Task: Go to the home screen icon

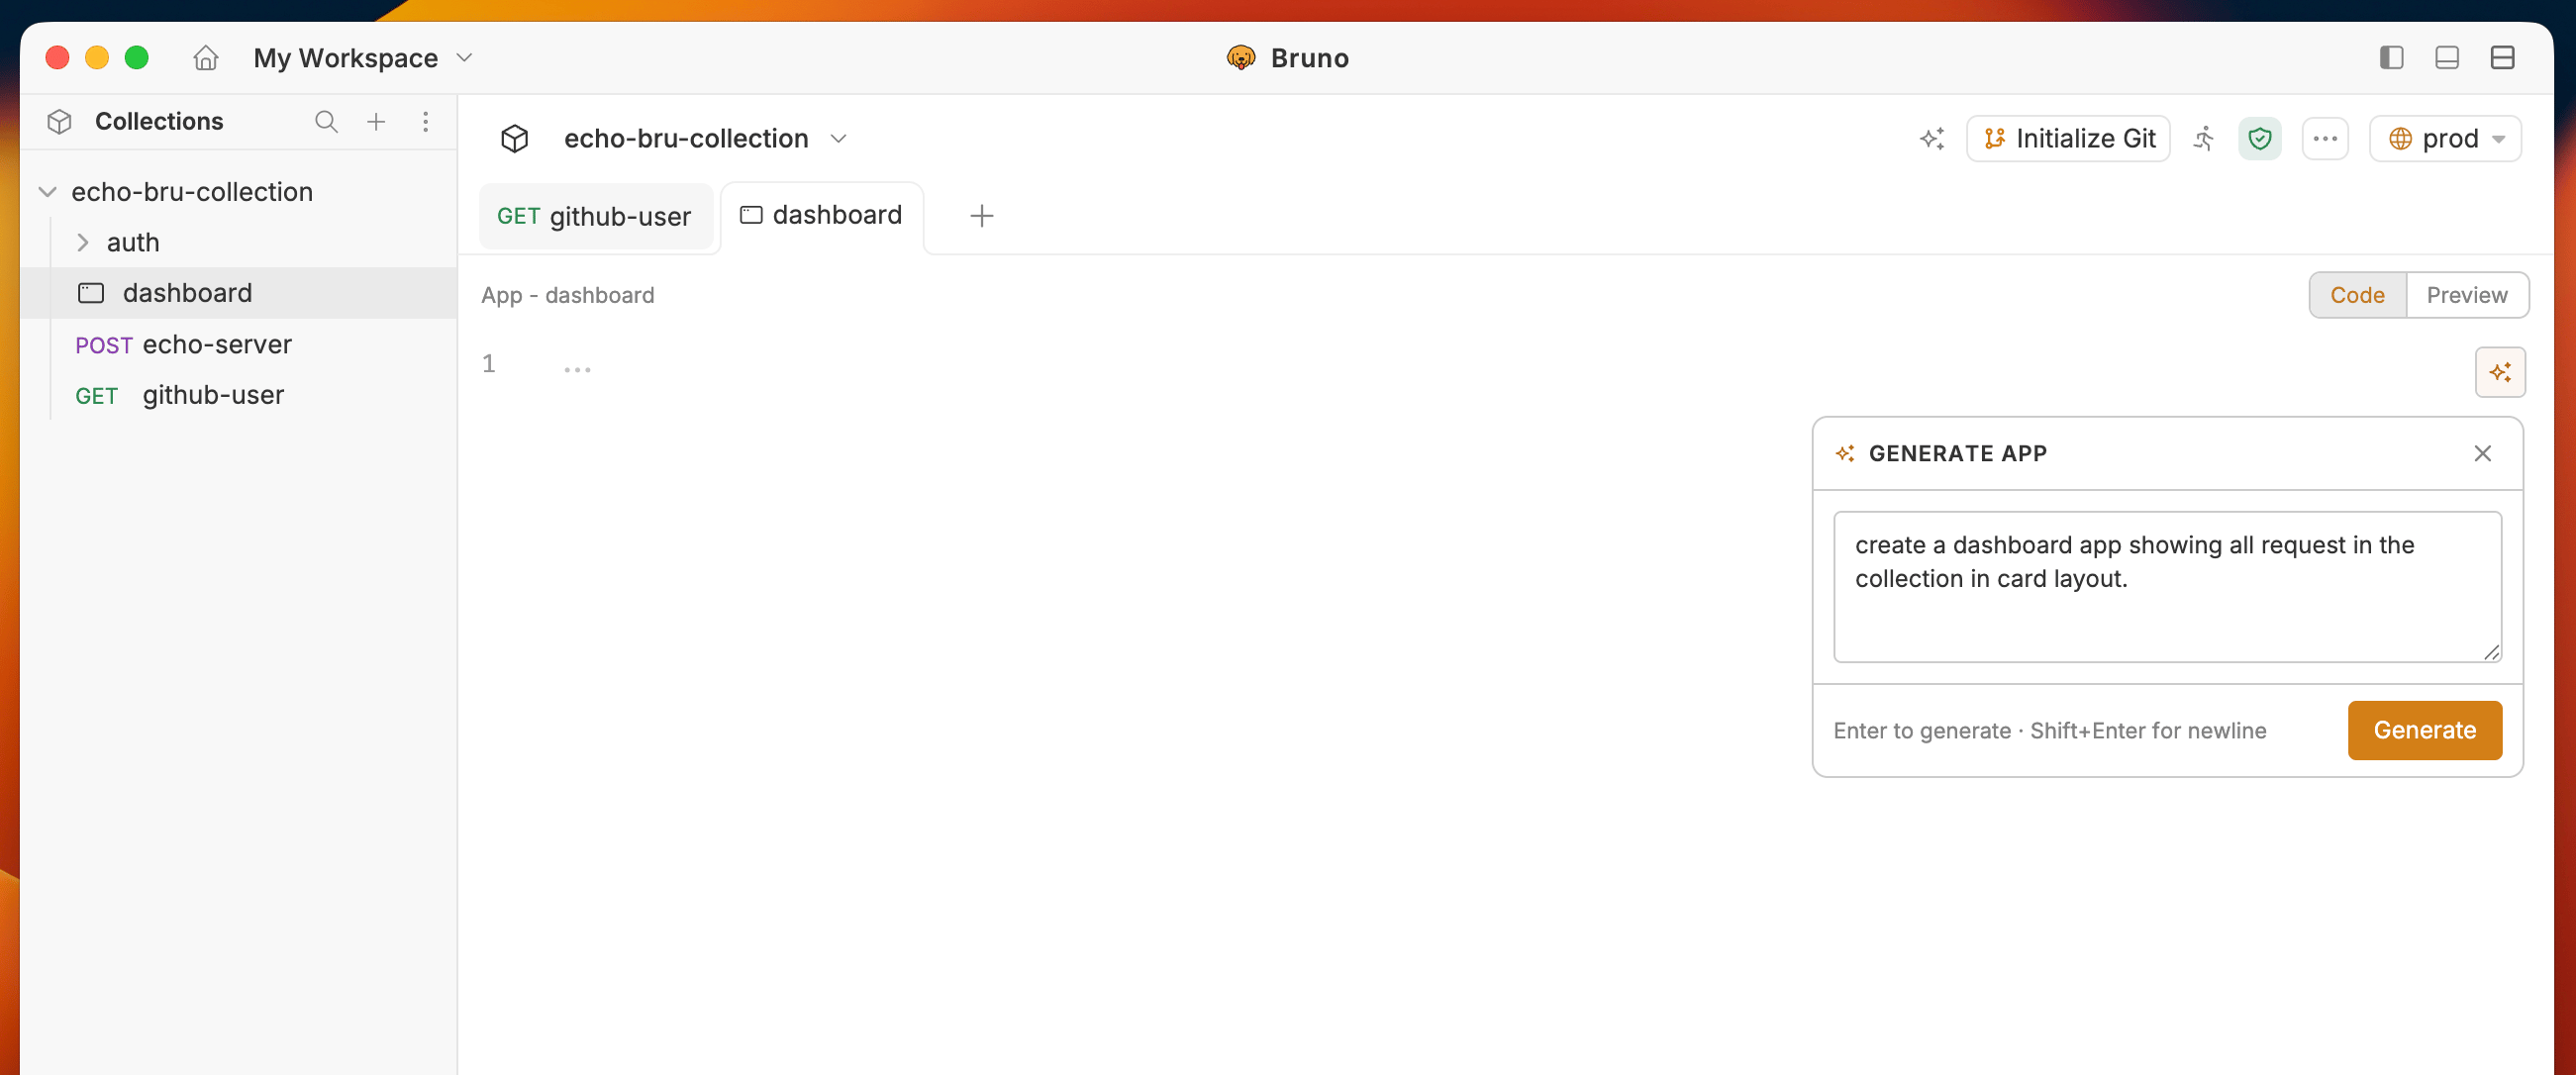Action: tap(205, 58)
